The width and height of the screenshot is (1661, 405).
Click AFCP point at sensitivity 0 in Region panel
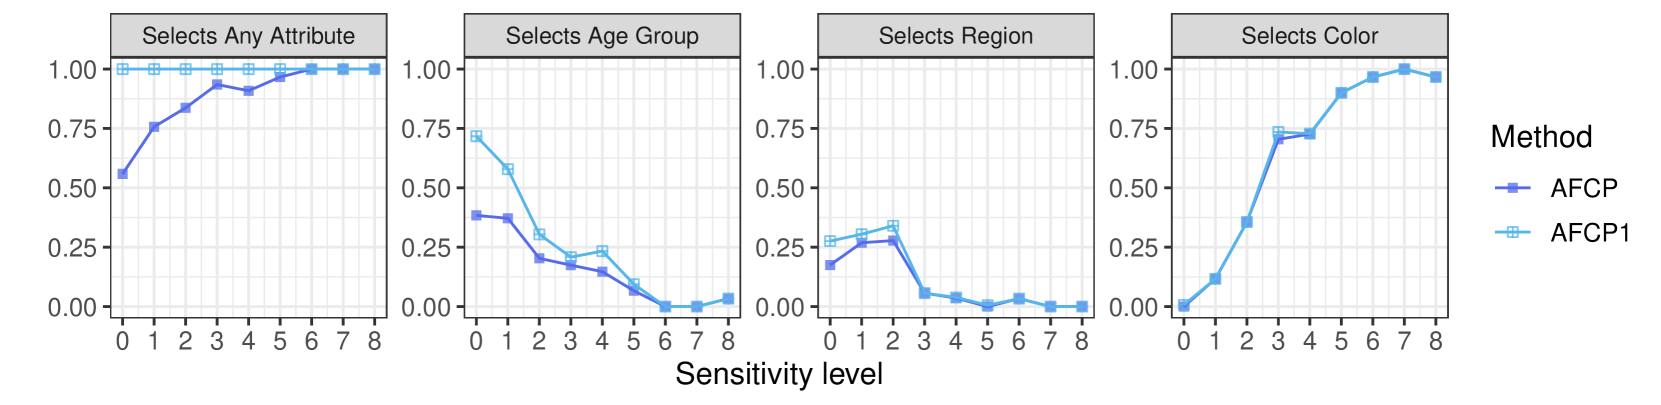pyautogui.click(x=830, y=265)
